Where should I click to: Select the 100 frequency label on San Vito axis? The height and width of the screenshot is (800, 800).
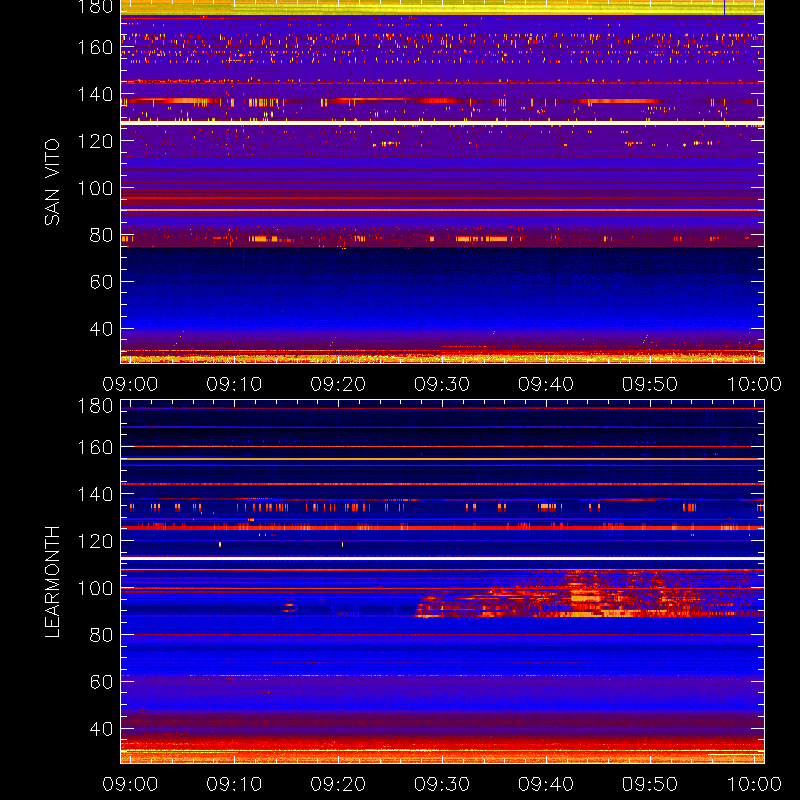95,188
